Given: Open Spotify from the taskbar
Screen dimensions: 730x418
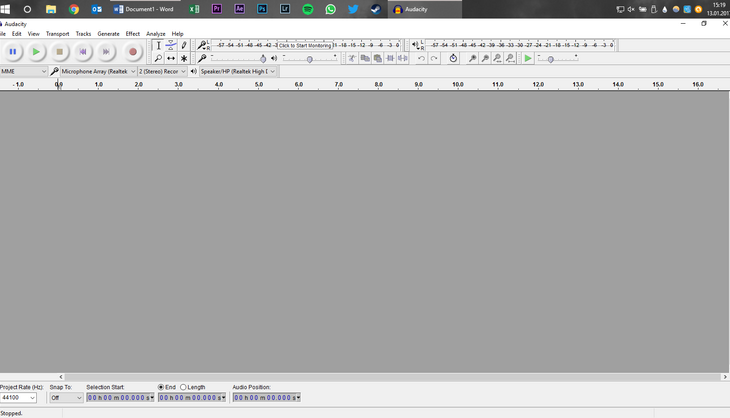Looking at the screenshot, I should pyautogui.click(x=308, y=9).
